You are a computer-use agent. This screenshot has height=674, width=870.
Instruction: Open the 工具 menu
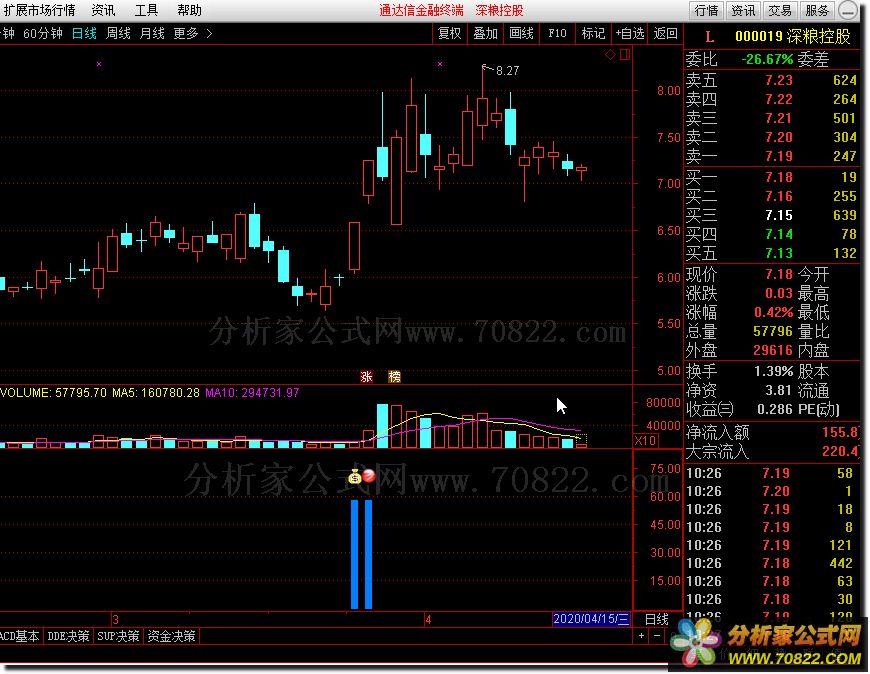146,10
